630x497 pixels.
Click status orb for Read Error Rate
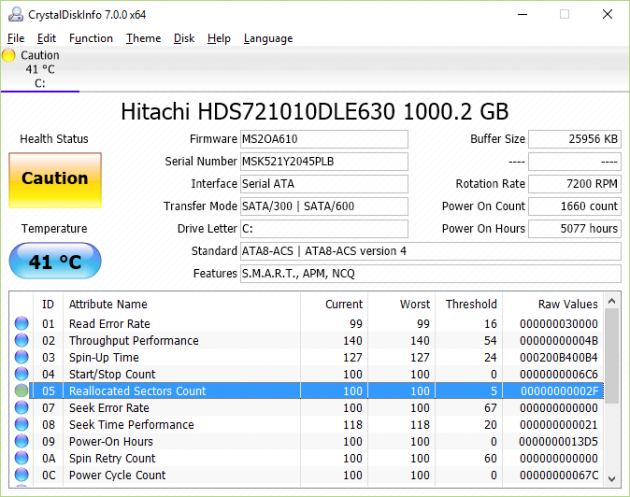(22, 324)
